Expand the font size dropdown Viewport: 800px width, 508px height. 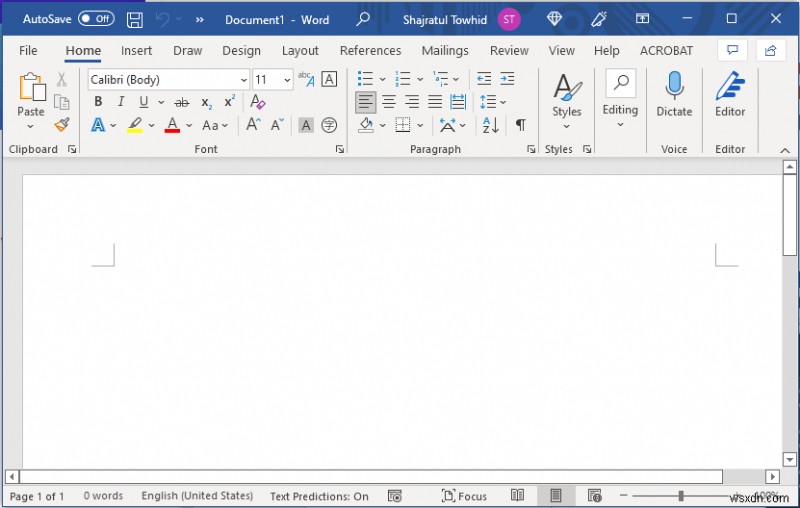[287, 80]
